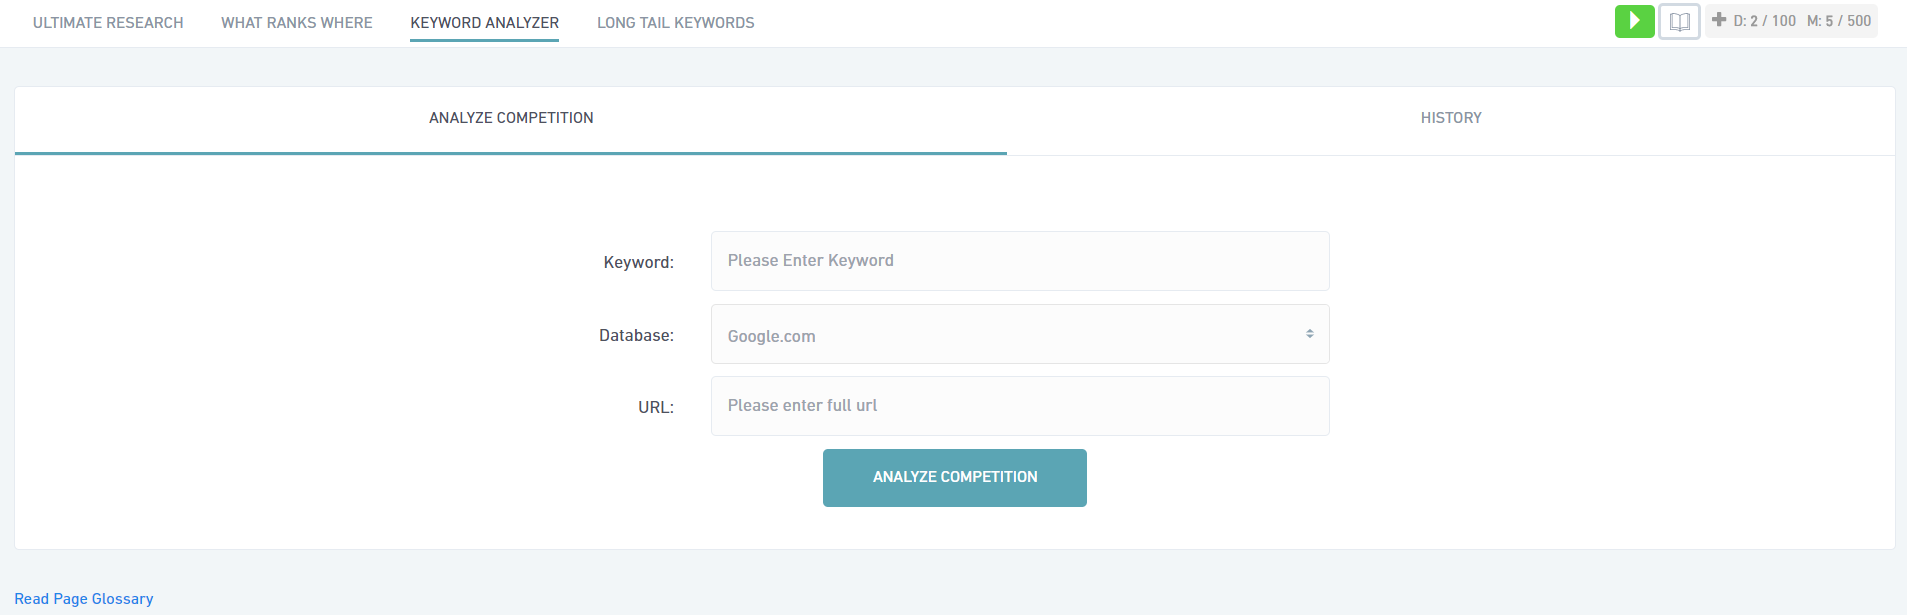Click the Keyword: field label

point(638,262)
